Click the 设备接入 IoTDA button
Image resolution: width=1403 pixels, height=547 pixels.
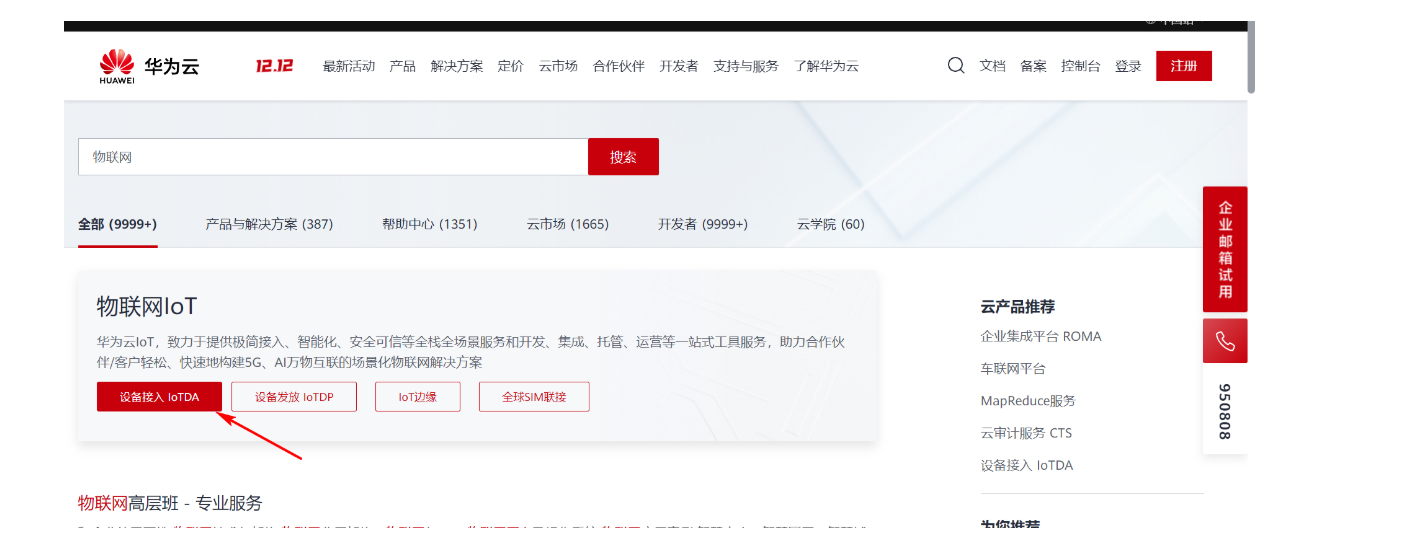coord(159,397)
